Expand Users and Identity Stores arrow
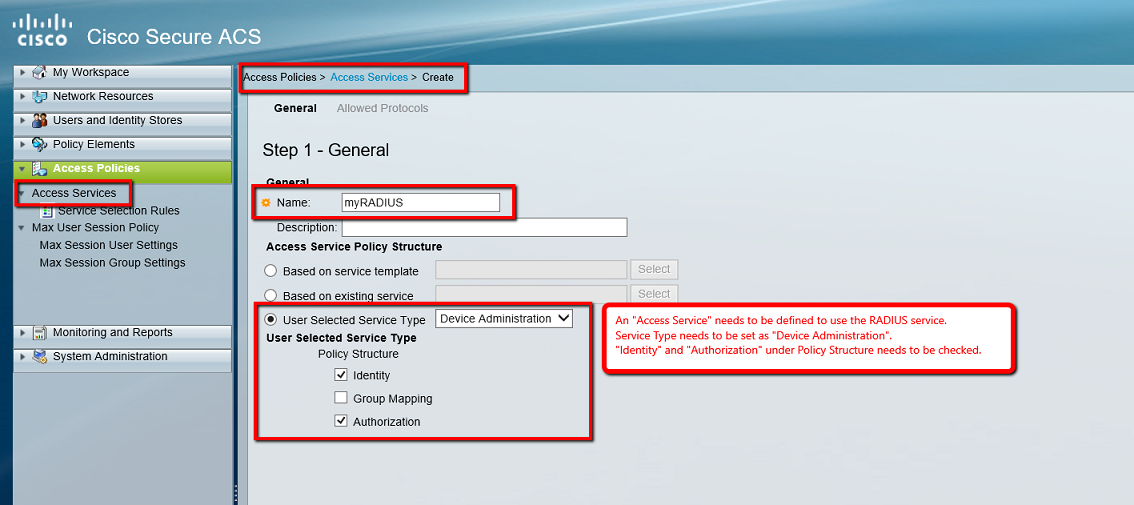This screenshot has width=1134, height=505. click(23, 121)
